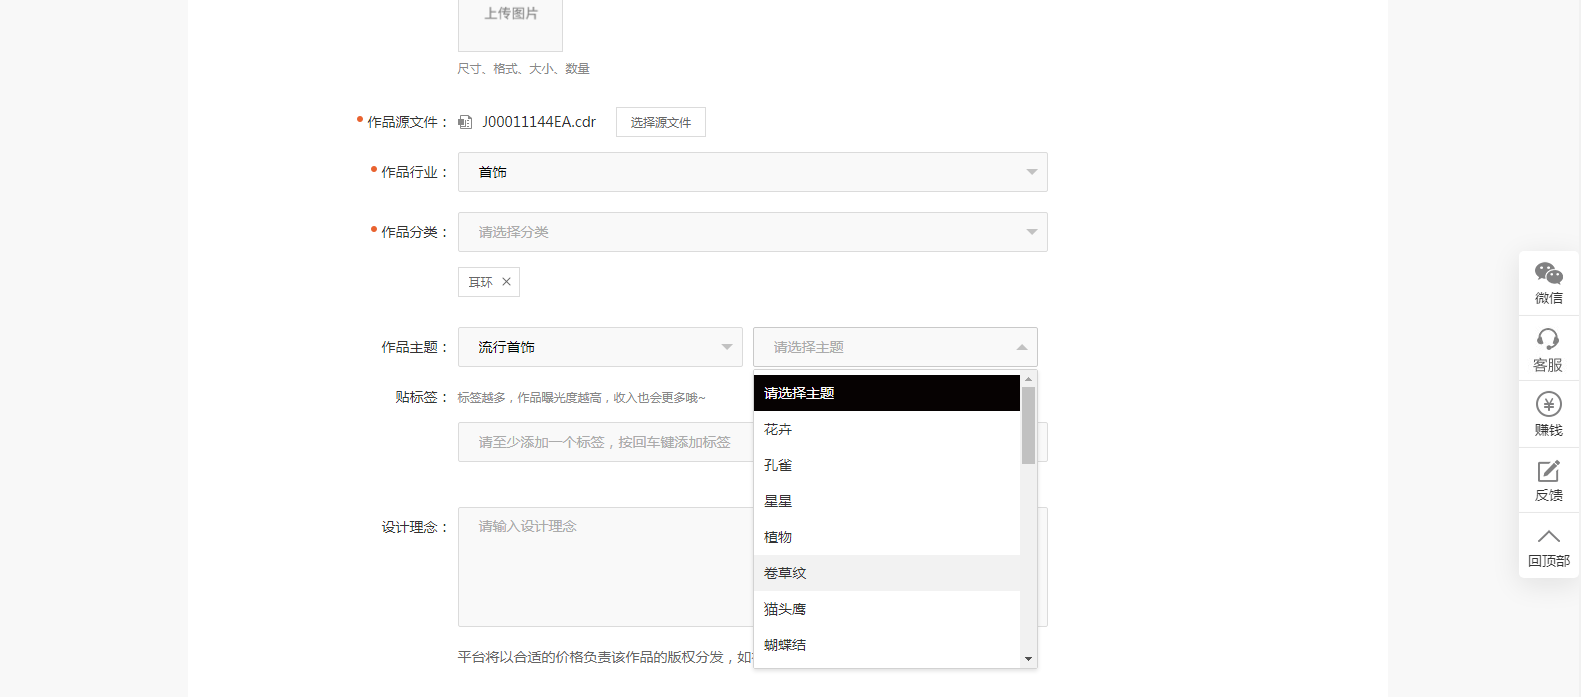Image resolution: width=1581 pixels, height=697 pixels.
Task: Choose 孔雀 from the theme list
Action: [887, 465]
